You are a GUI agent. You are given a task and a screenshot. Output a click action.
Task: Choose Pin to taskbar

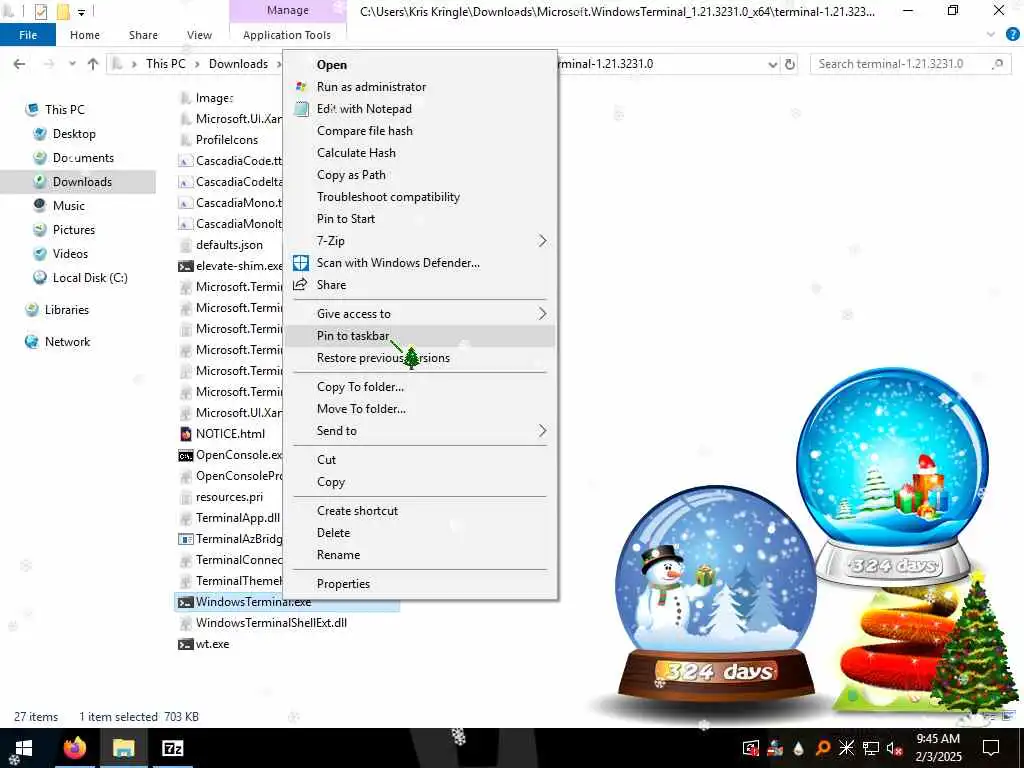[x=421, y=336]
